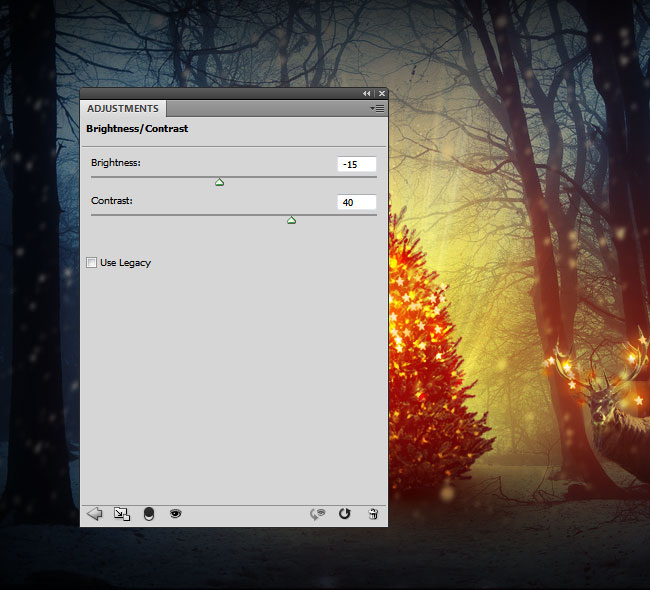The width and height of the screenshot is (650, 590).
Task: Reset adjustment to defaults icon
Action: coord(345,514)
